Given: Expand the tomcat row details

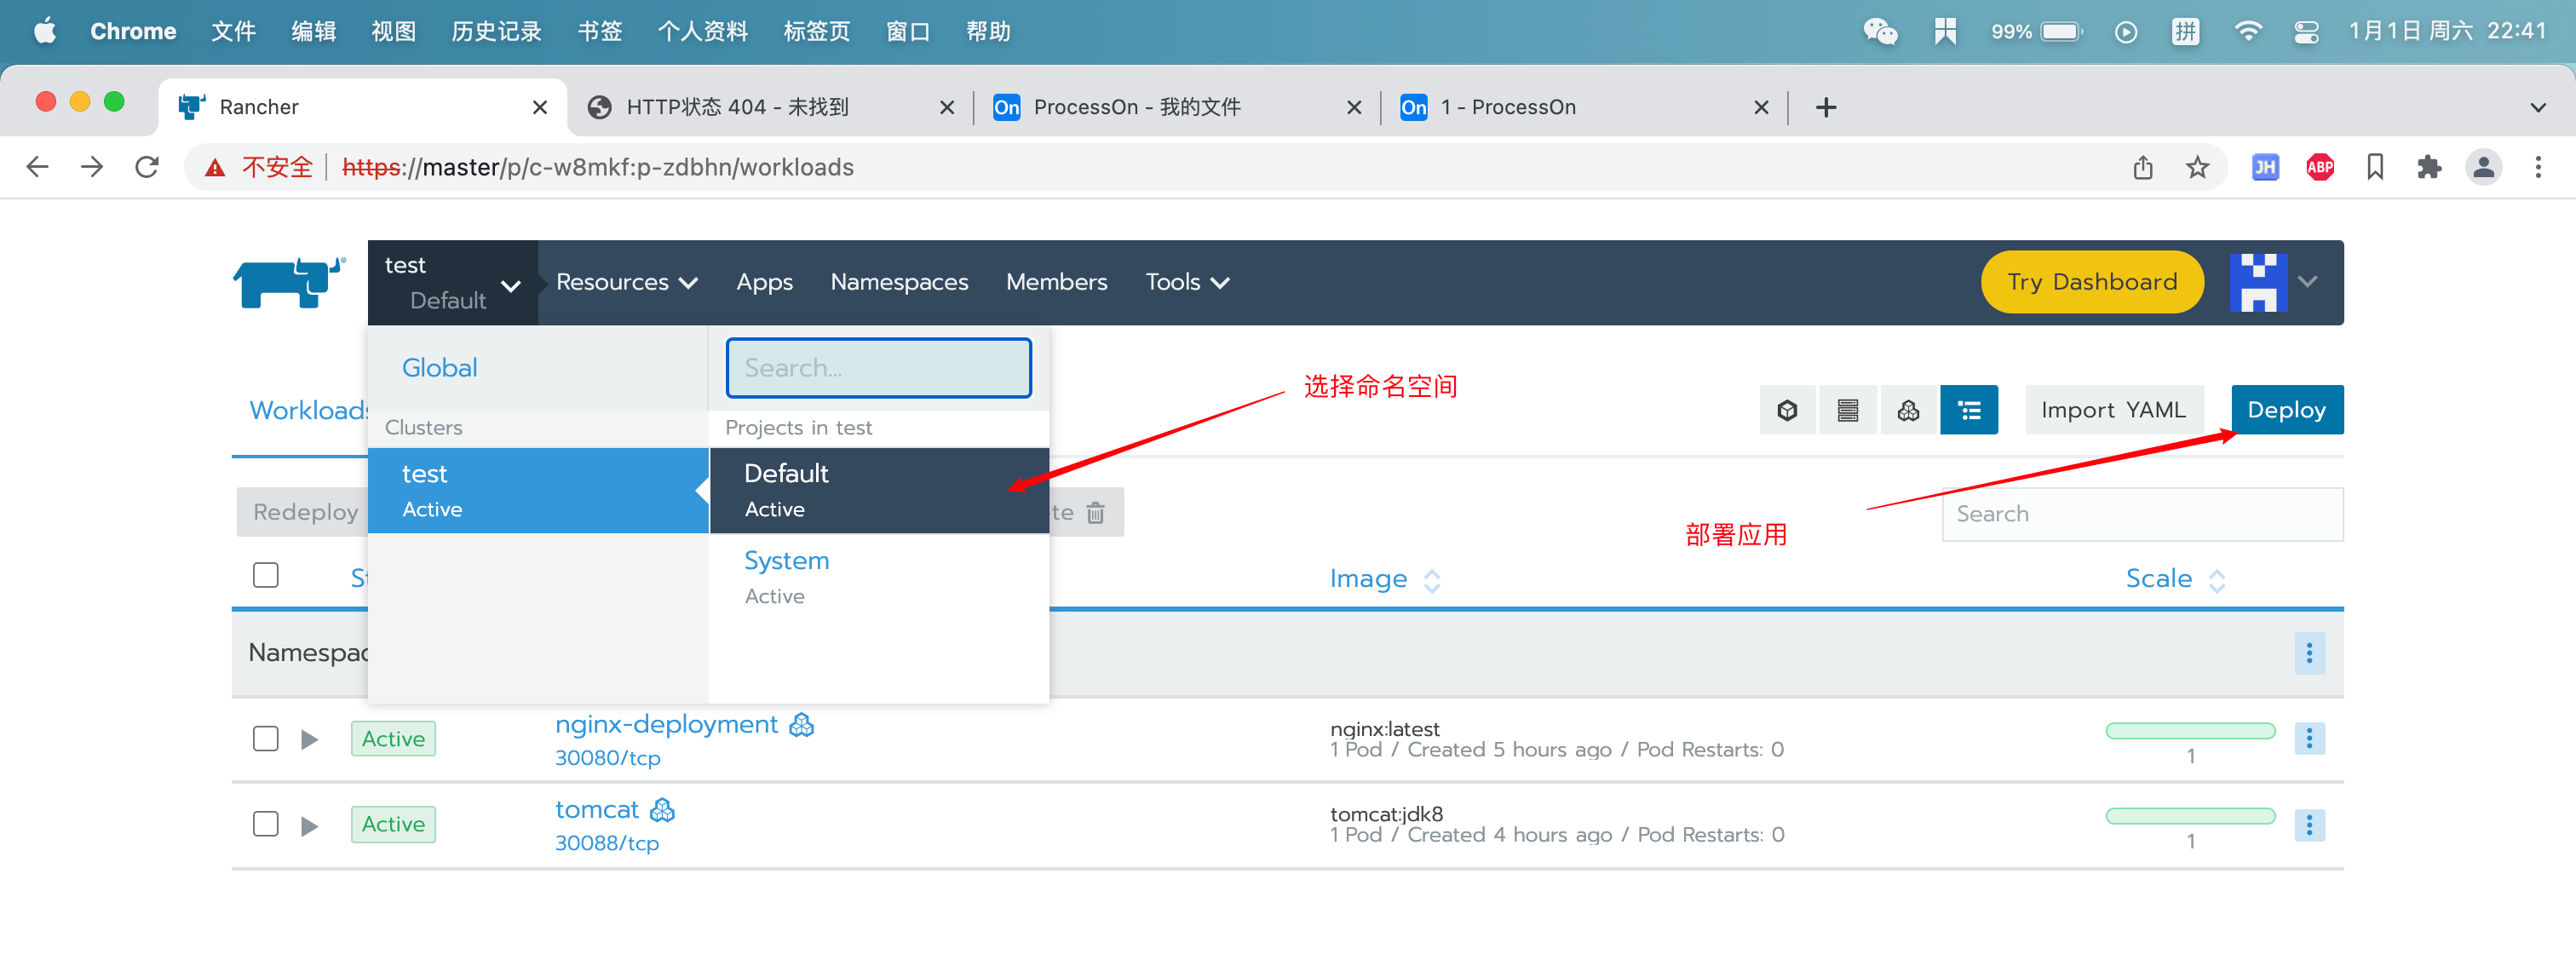Looking at the screenshot, I should click(310, 826).
